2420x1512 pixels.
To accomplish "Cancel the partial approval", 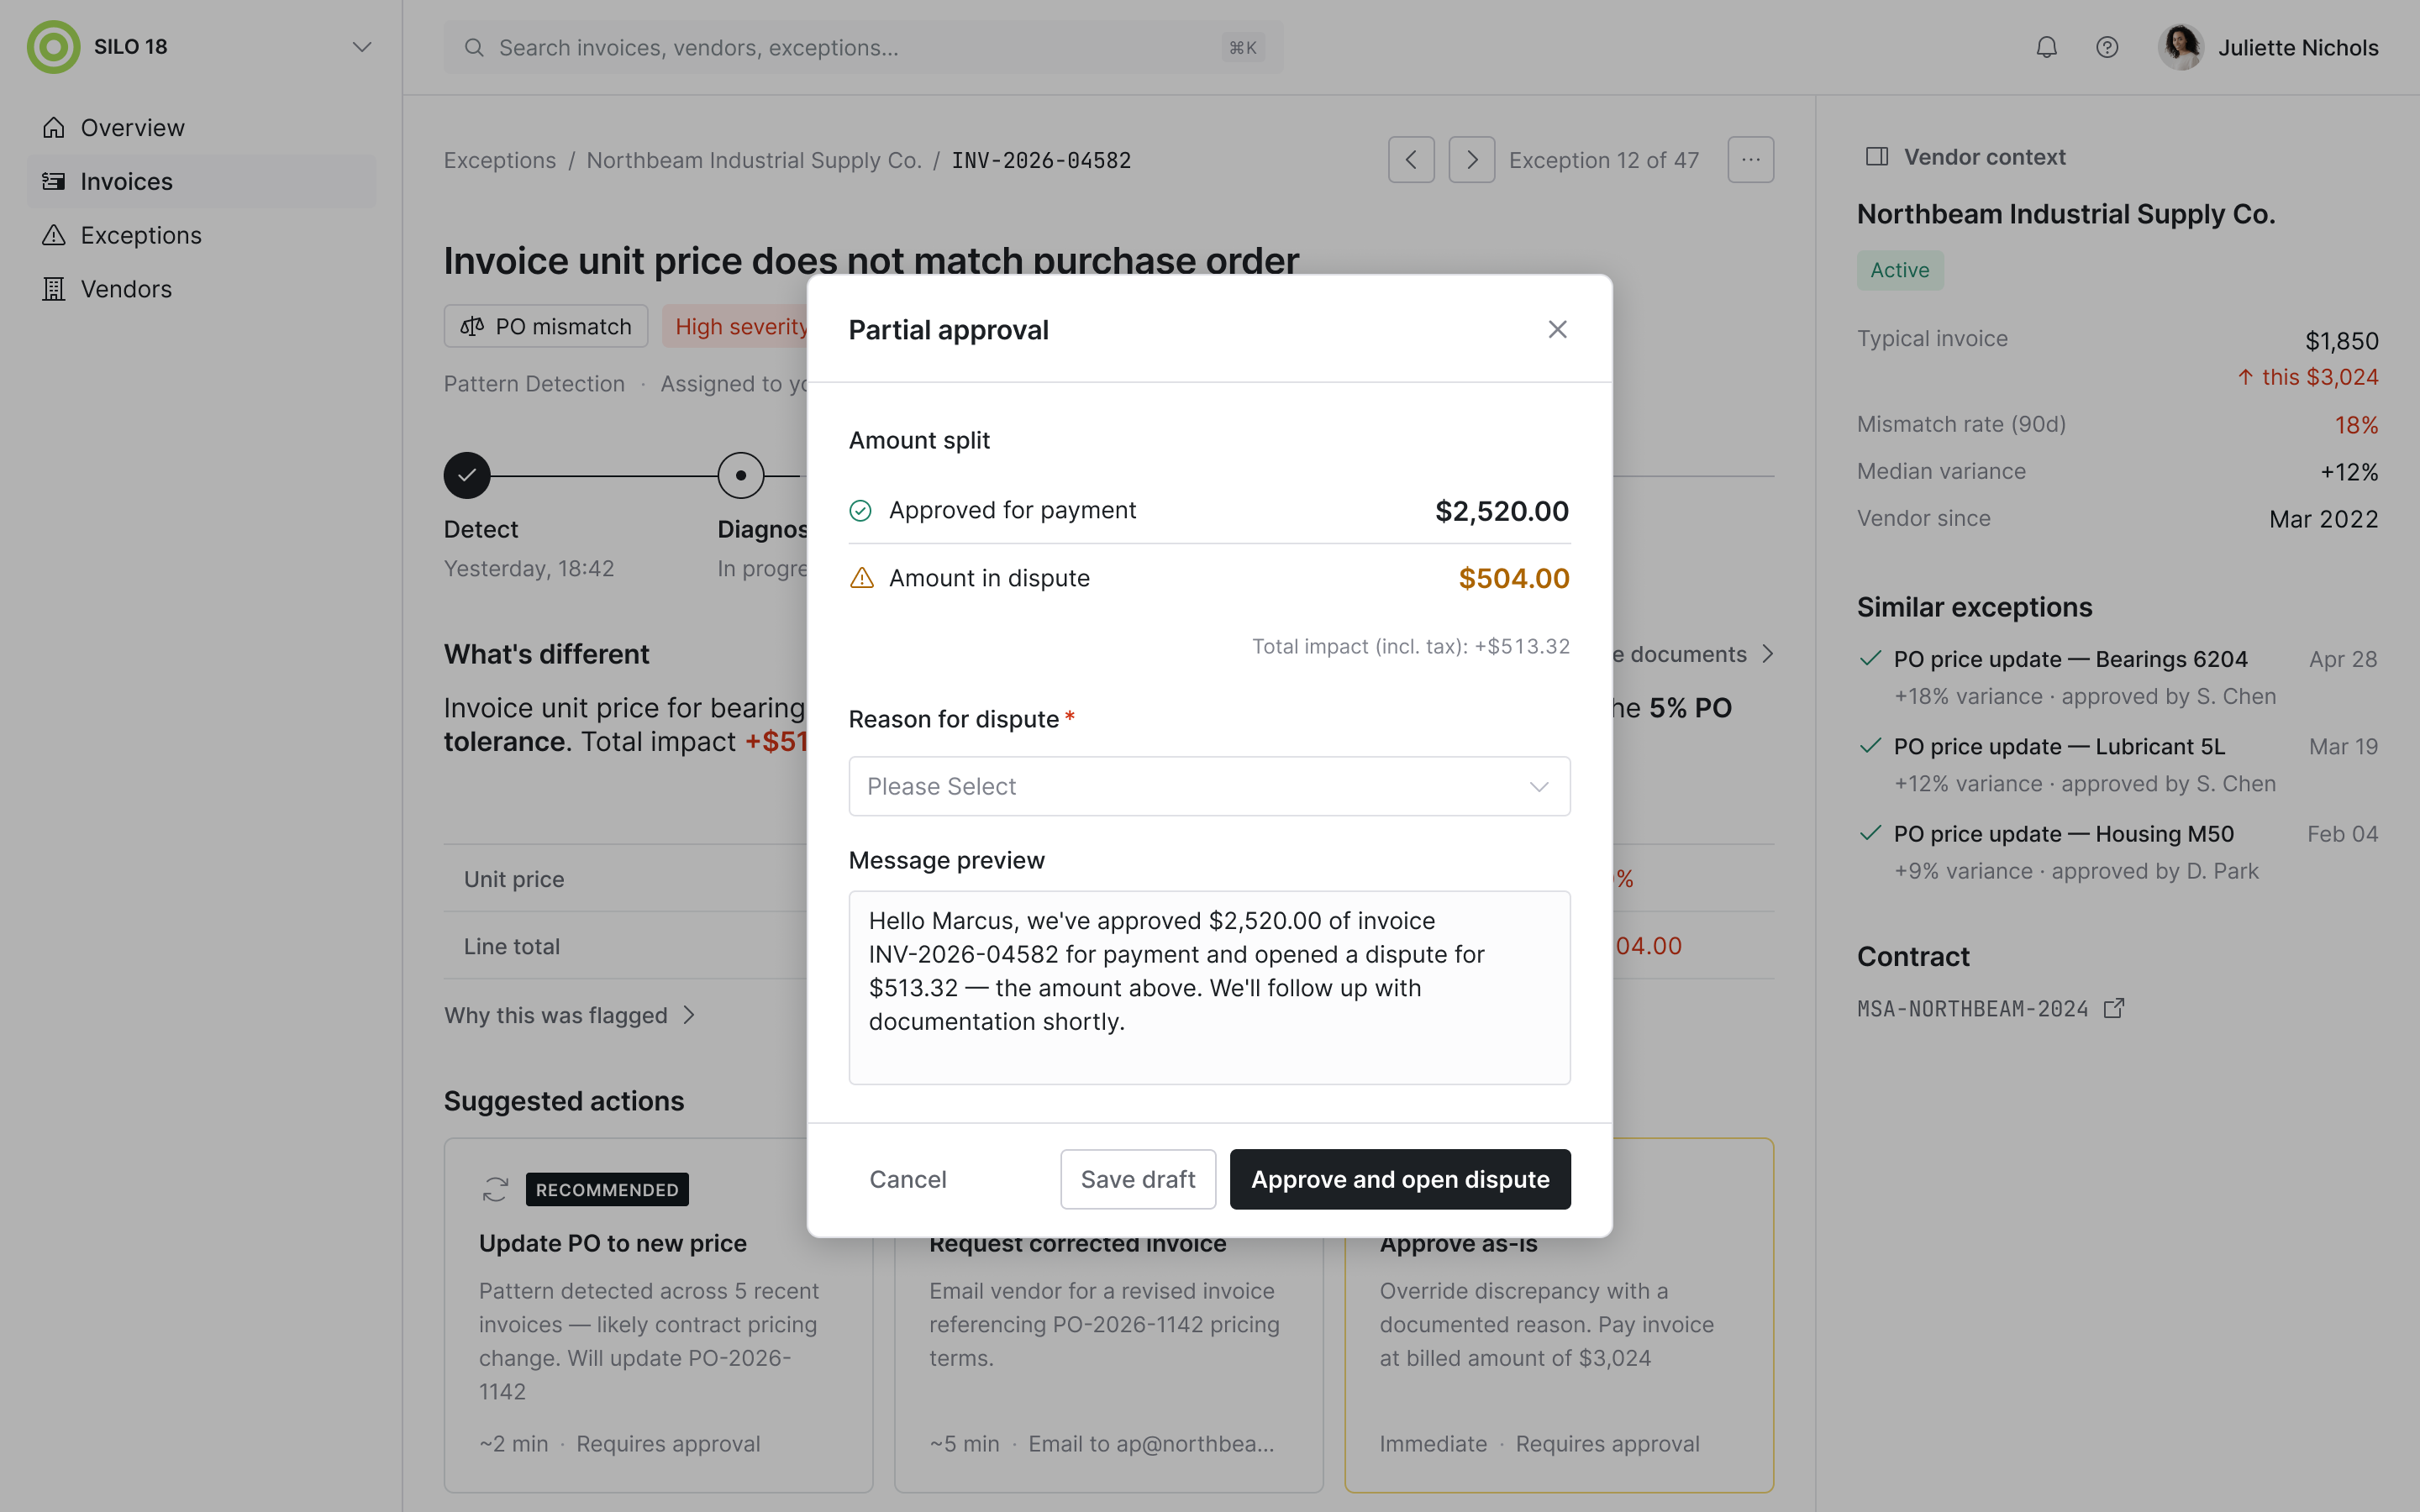I will click(907, 1179).
